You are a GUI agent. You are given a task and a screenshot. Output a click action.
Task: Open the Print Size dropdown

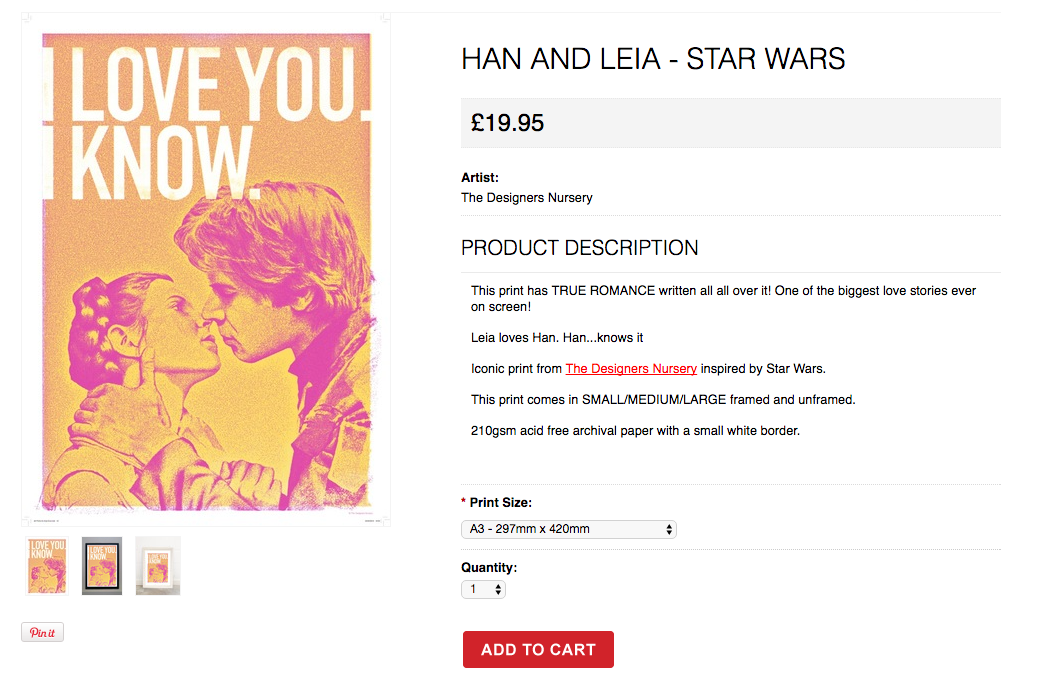[x=568, y=529]
